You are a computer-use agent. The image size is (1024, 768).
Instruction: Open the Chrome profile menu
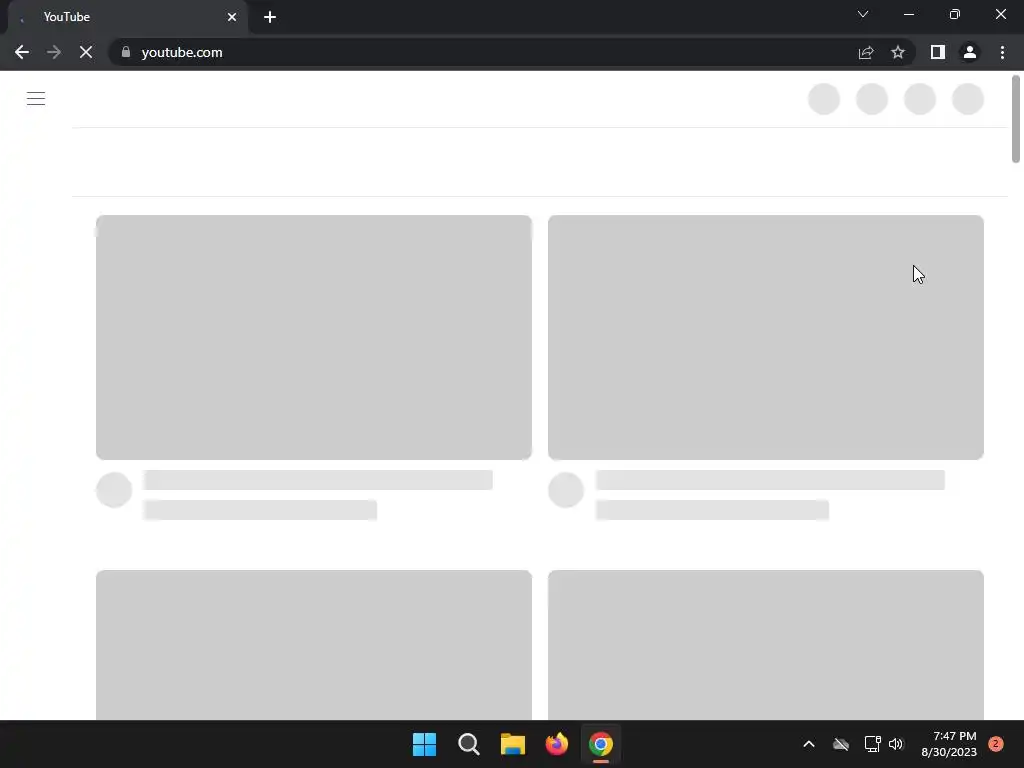(x=970, y=52)
